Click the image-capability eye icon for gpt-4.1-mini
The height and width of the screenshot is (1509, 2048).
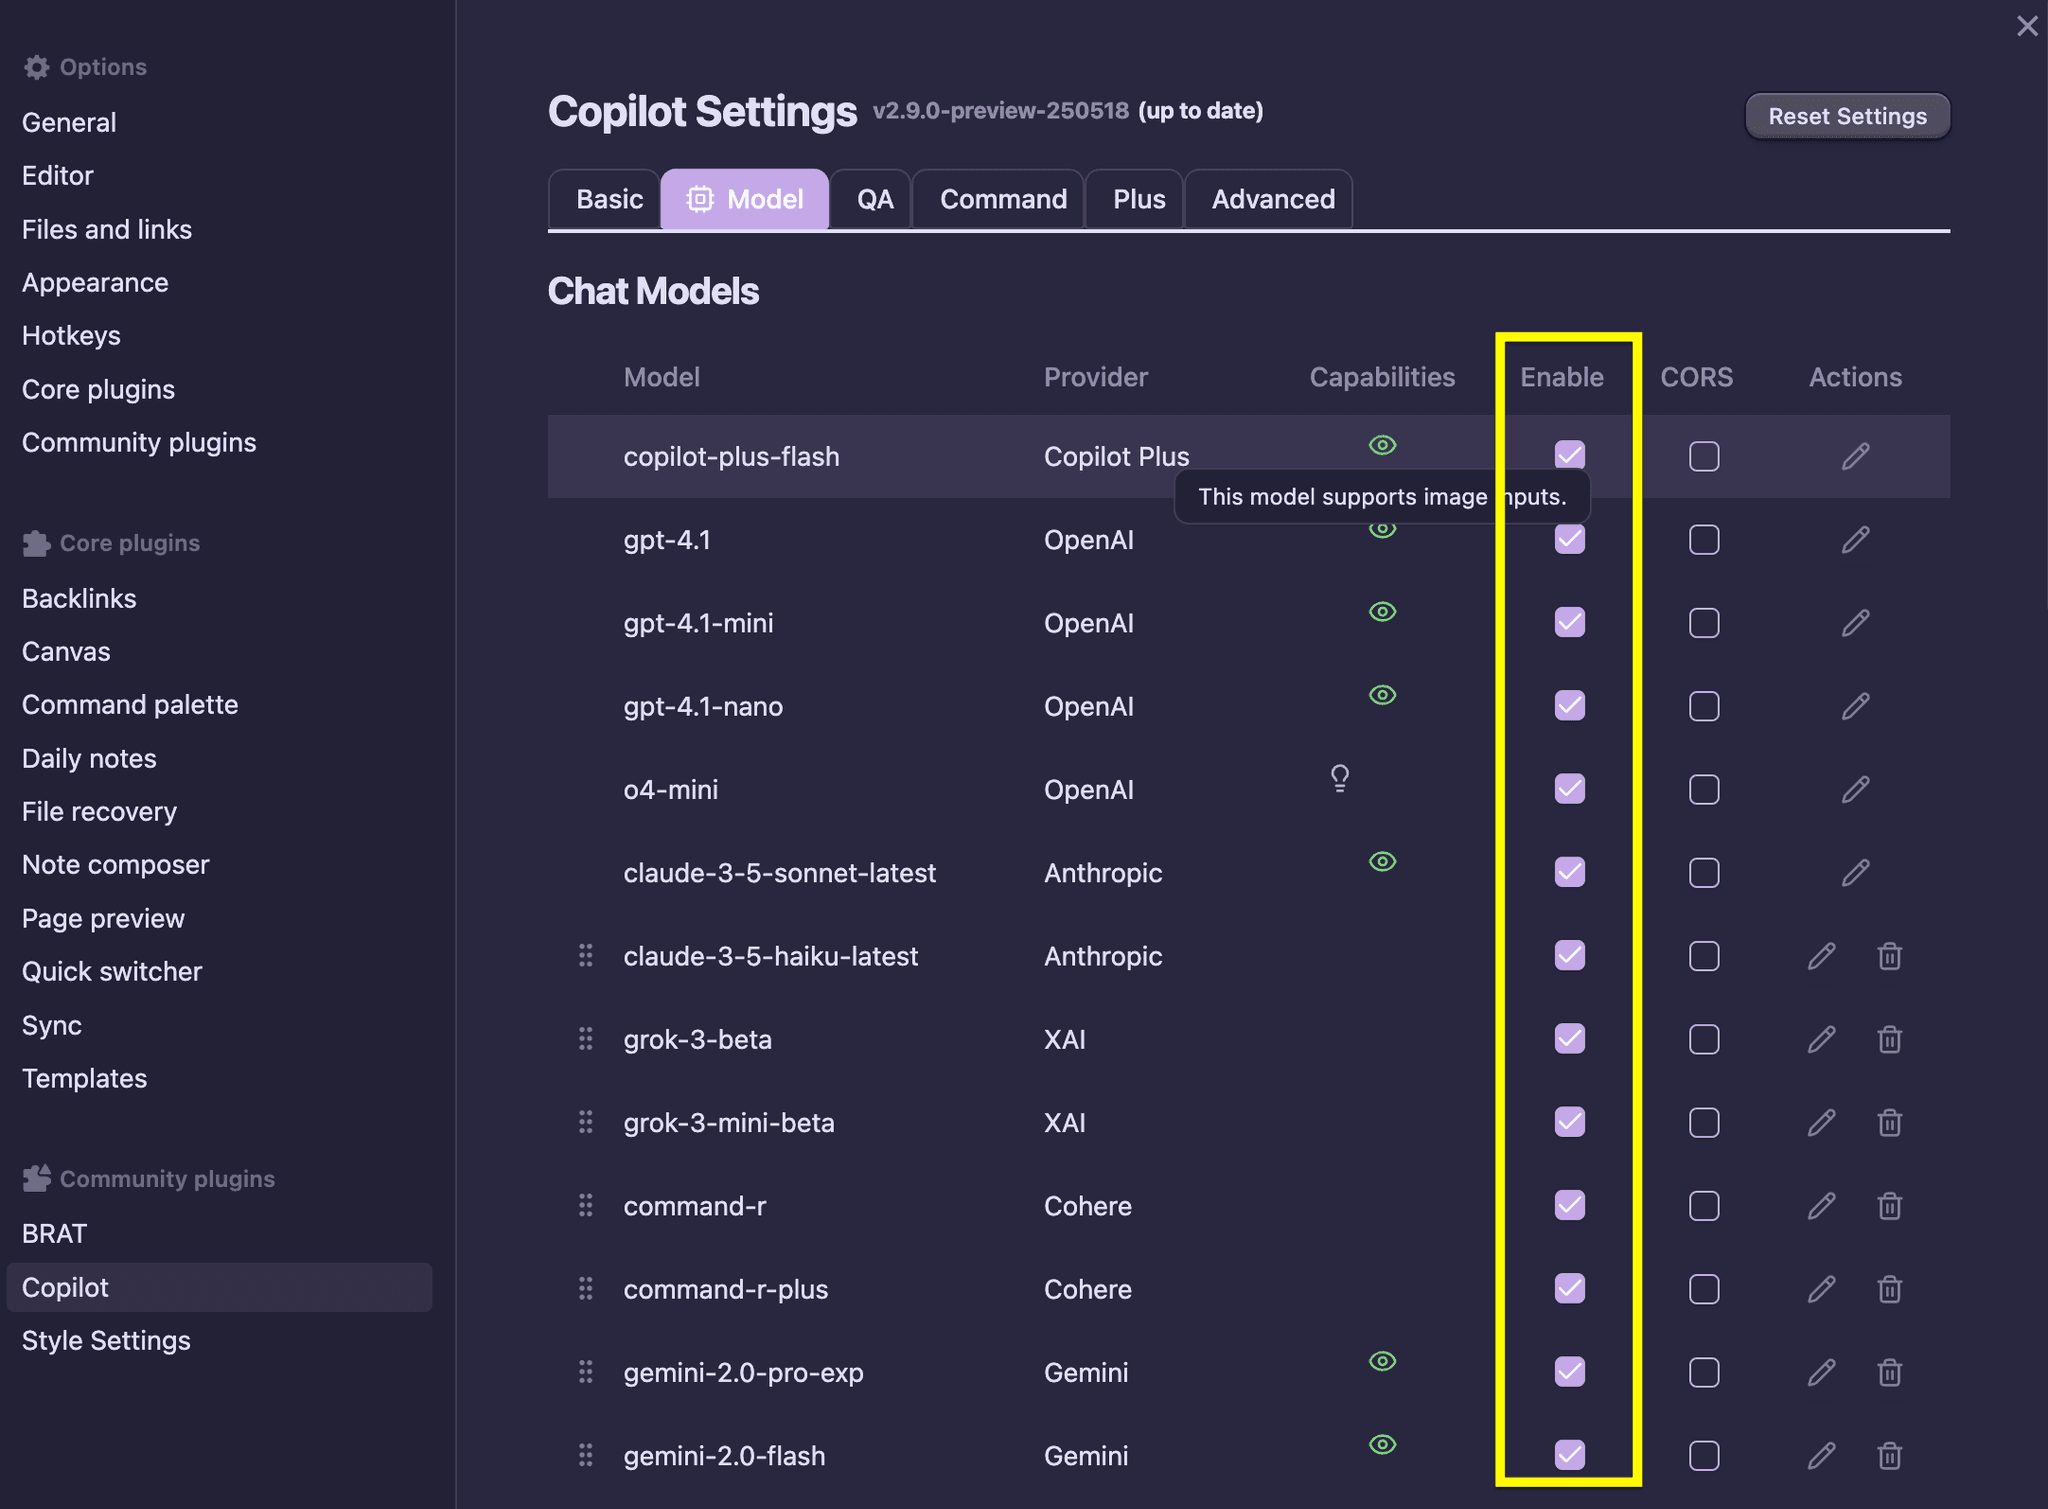(1382, 611)
